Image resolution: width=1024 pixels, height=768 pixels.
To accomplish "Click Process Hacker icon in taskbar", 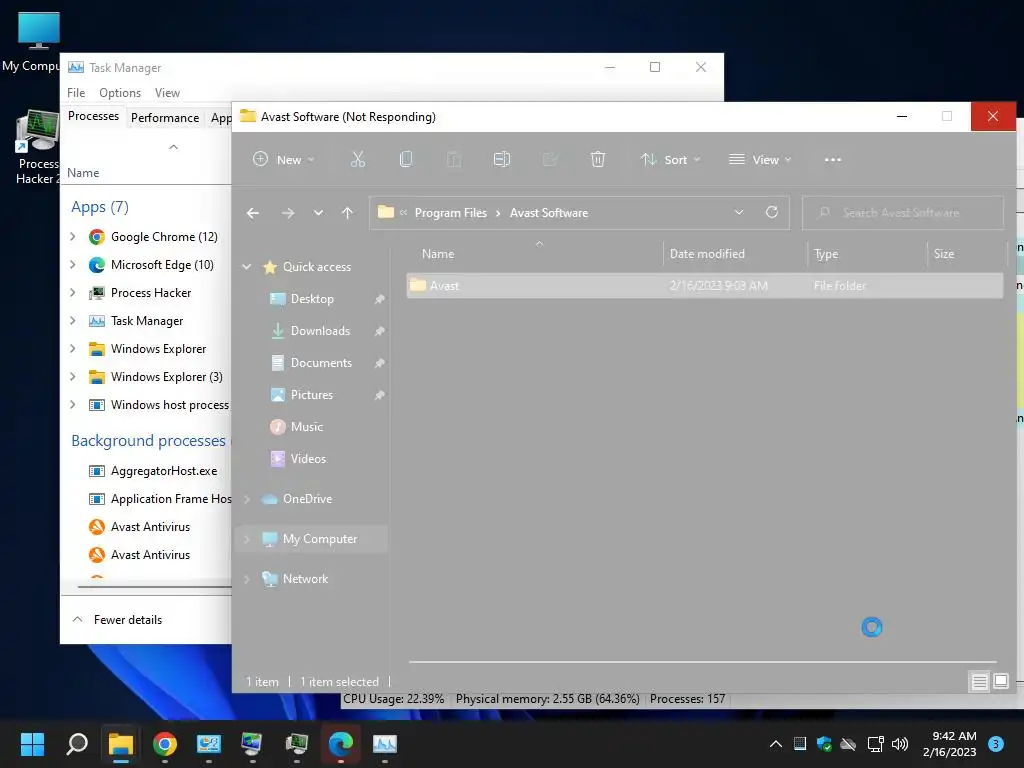I will [296, 744].
